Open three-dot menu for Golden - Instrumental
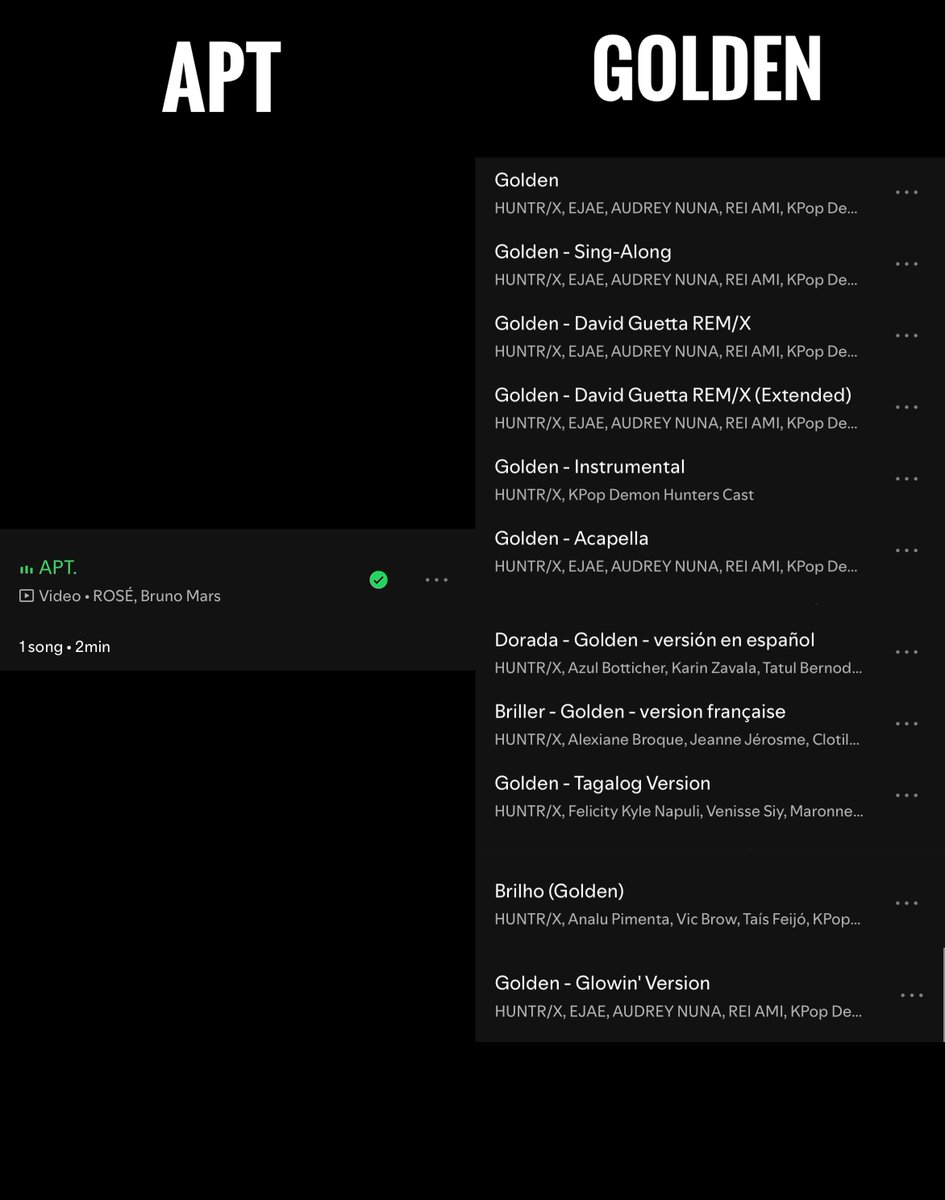The image size is (945, 1200). (x=906, y=479)
